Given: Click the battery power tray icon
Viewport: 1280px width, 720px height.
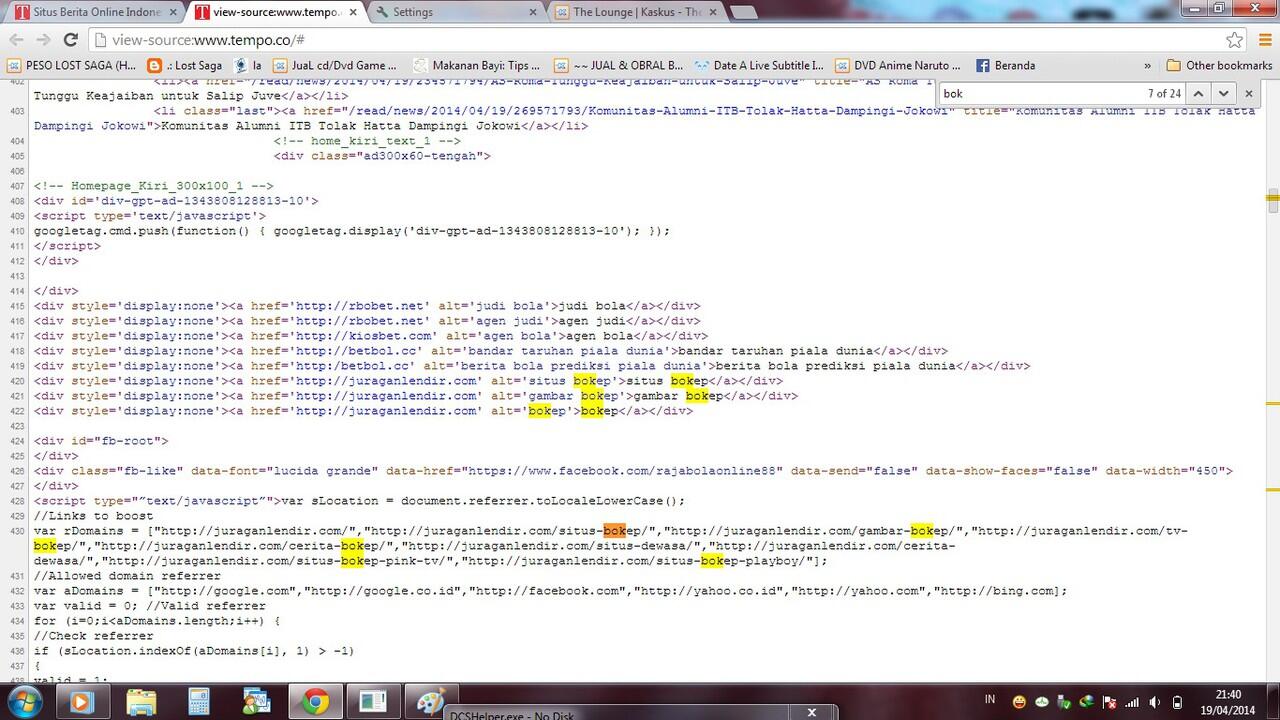Looking at the screenshot, I should pos(1177,702).
